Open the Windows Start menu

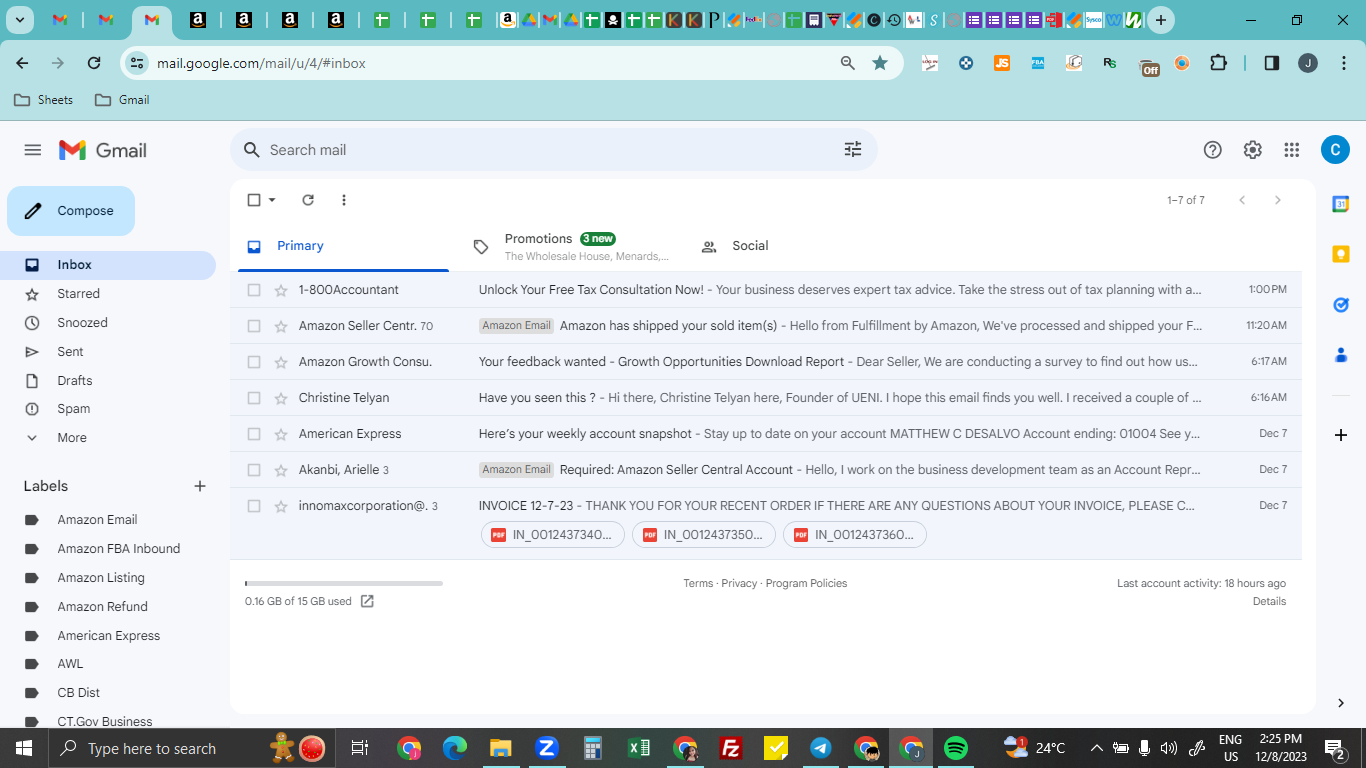click(24, 748)
